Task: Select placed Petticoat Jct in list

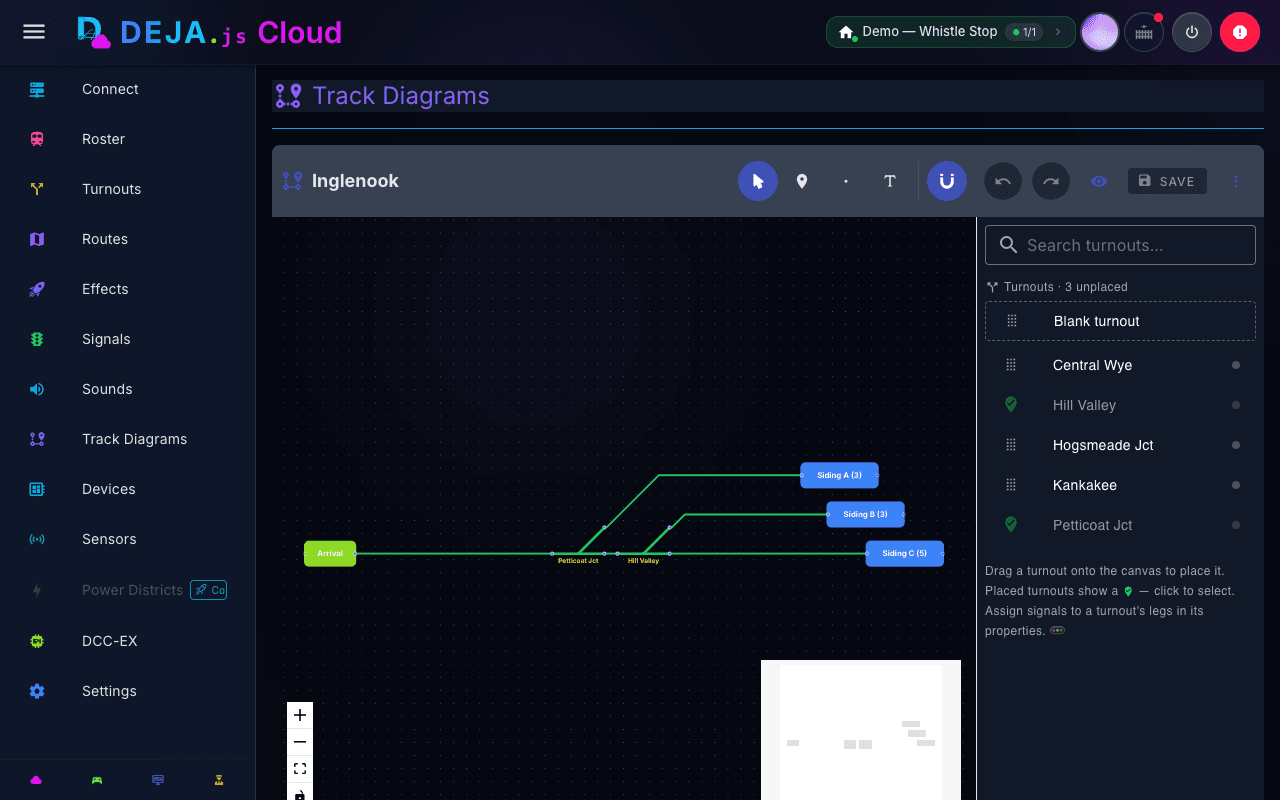Action: 1120,525
